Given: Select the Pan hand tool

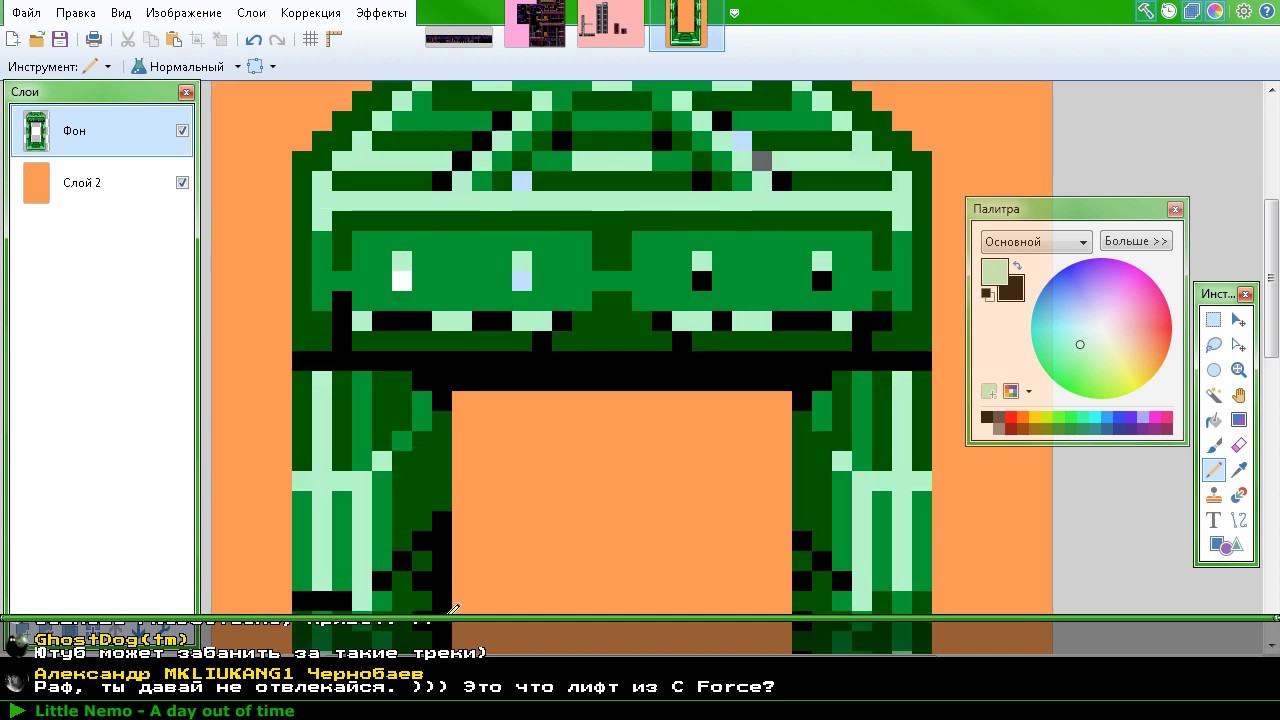Looking at the screenshot, I should tap(1239, 395).
